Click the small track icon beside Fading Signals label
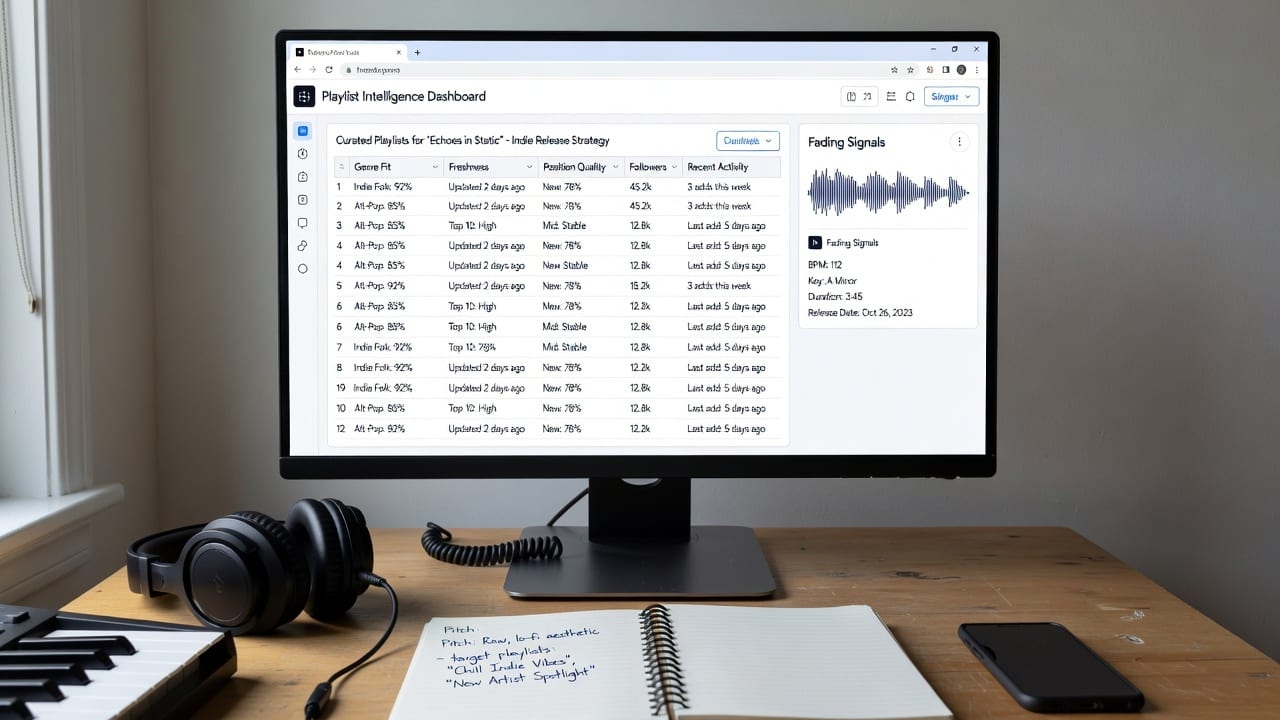The width and height of the screenshot is (1280, 720). pyautogui.click(x=814, y=243)
